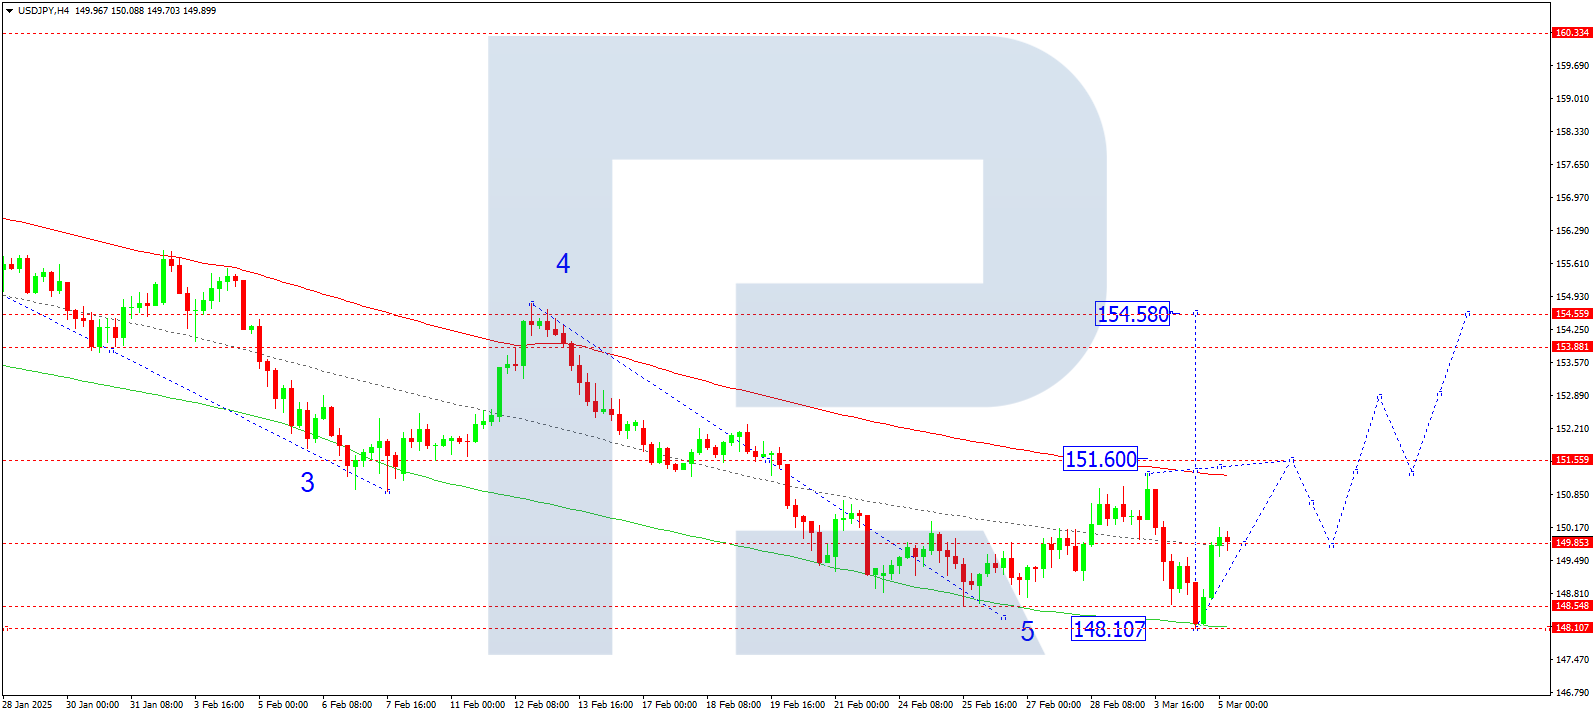The width and height of the screenshot is (1596, 716).
Task: Click the 19 Feb 16:00 date label
Action: (797, 705)
